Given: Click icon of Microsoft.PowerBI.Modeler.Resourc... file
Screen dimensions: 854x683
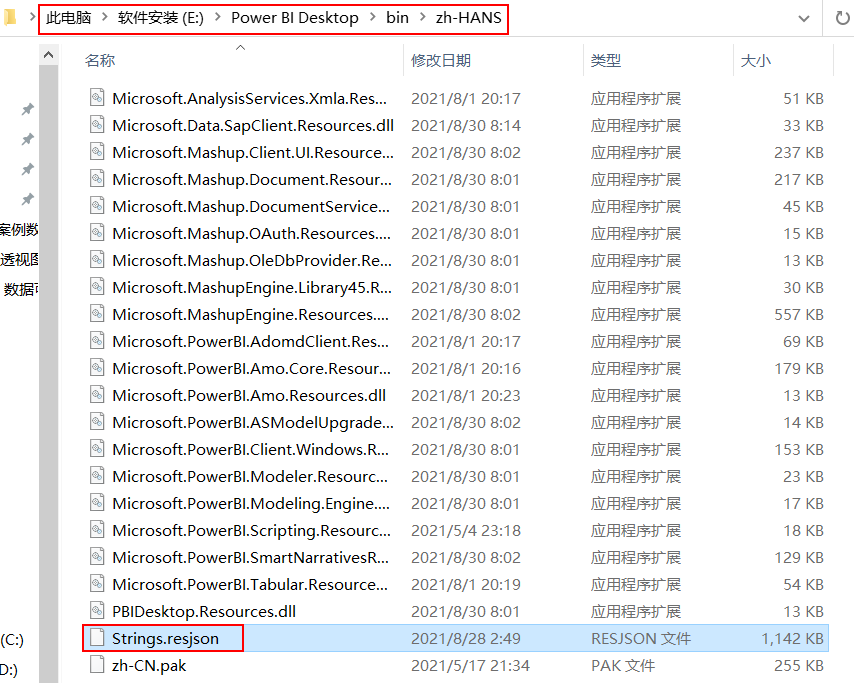Looking at the screenshot, I should (x=97, y=475).
